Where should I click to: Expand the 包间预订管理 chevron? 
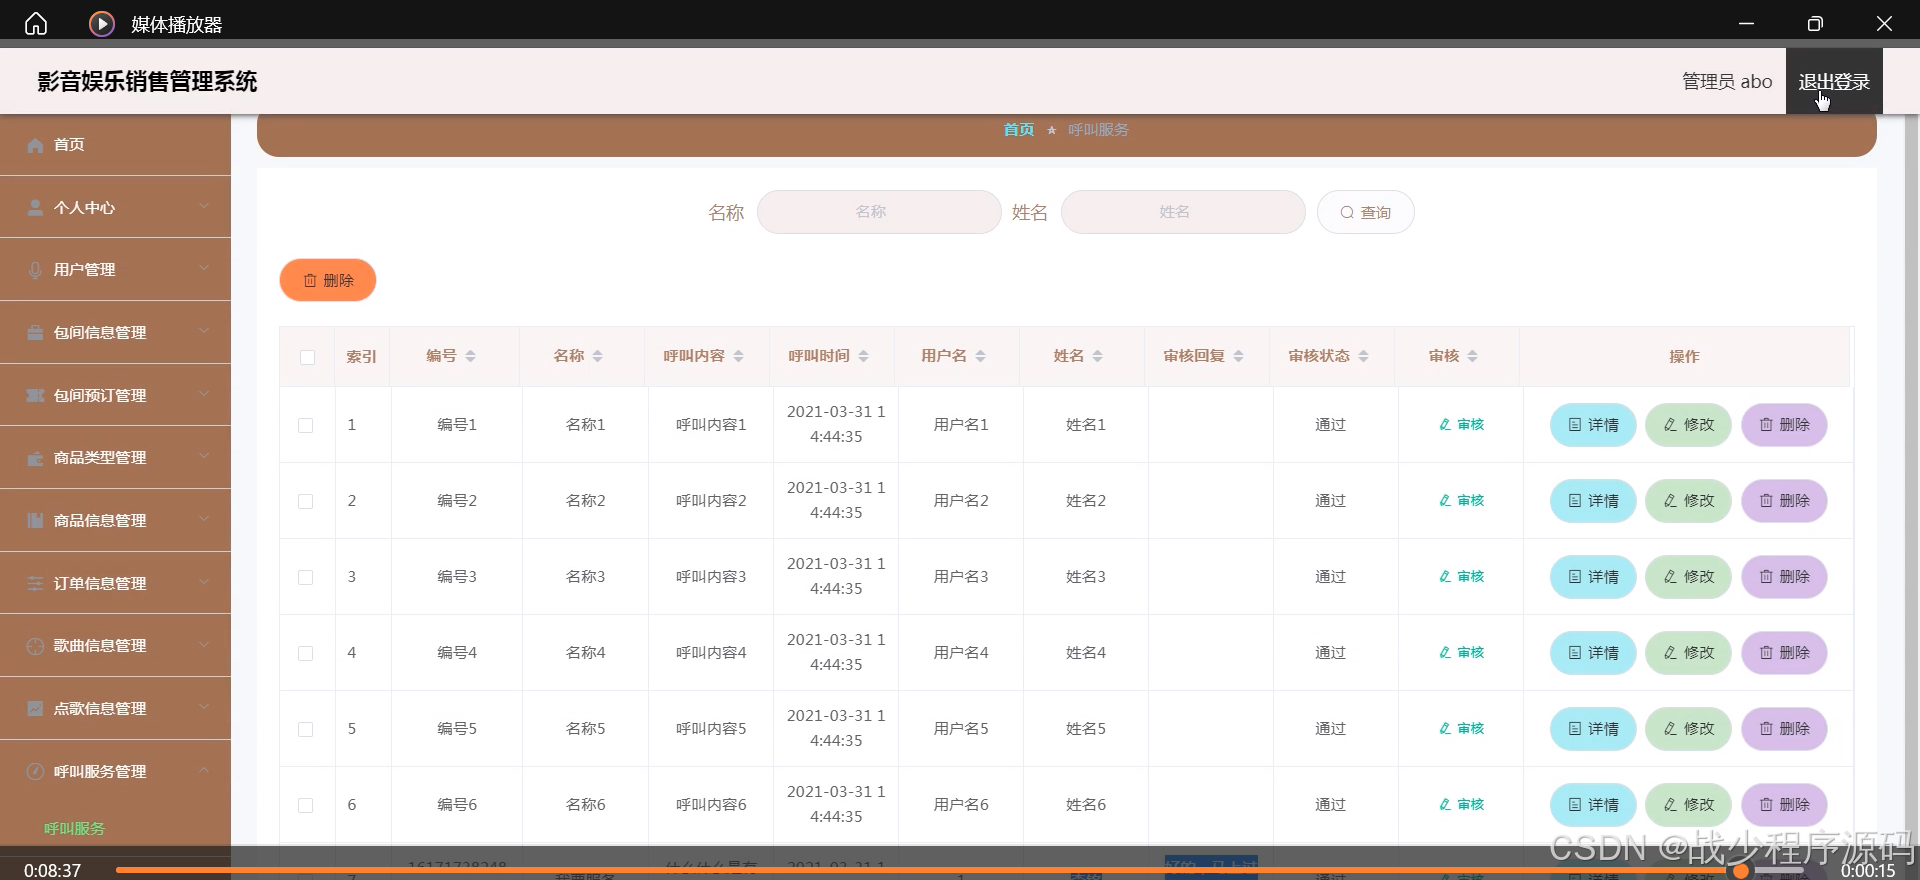pos(204,394)
